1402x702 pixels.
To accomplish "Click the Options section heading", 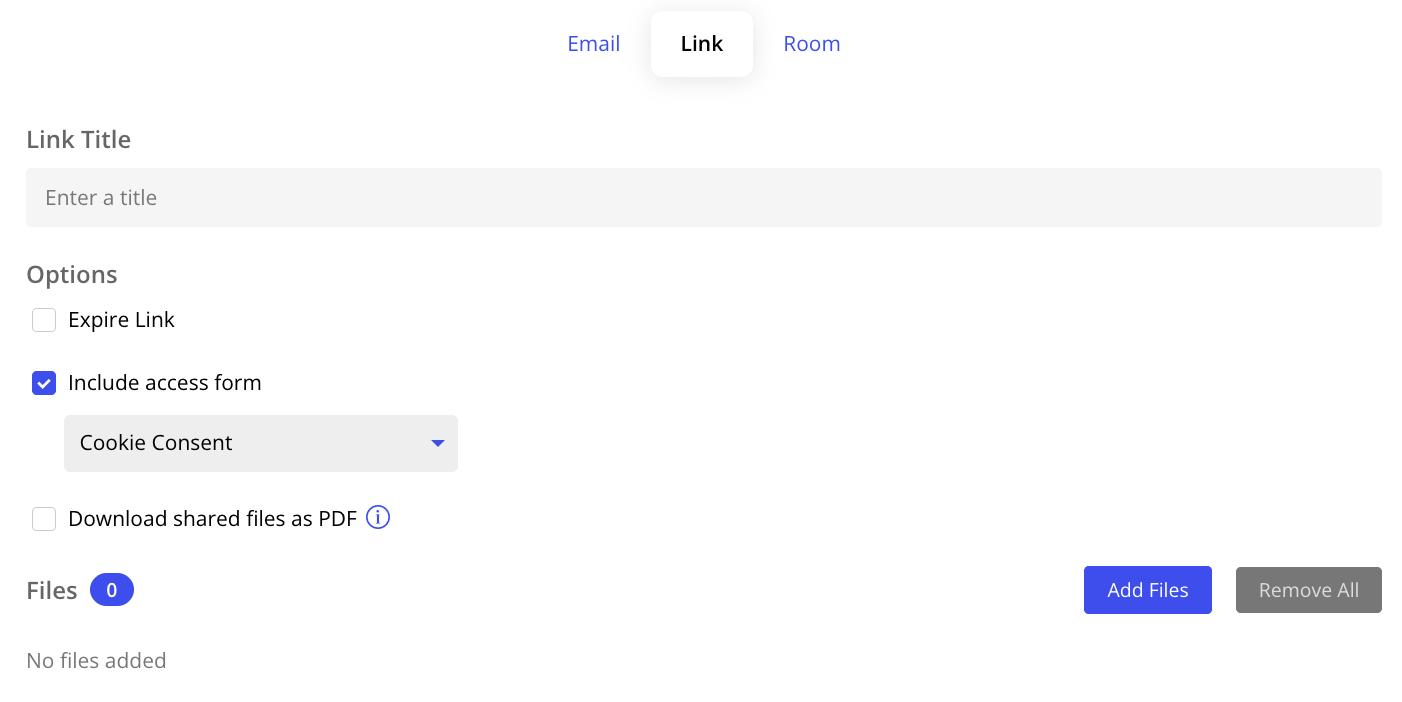I will [x=71, y=274].
